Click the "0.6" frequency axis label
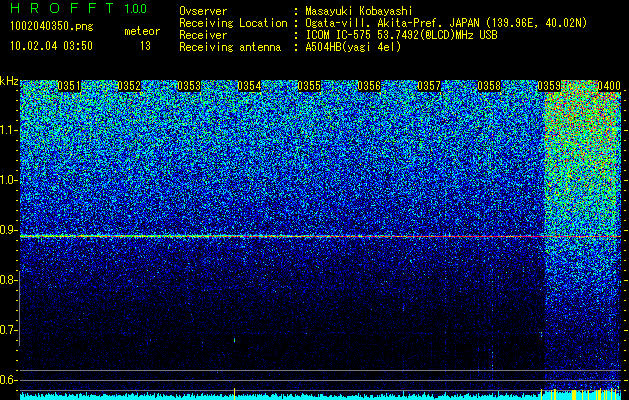 (x=9, y=380)
